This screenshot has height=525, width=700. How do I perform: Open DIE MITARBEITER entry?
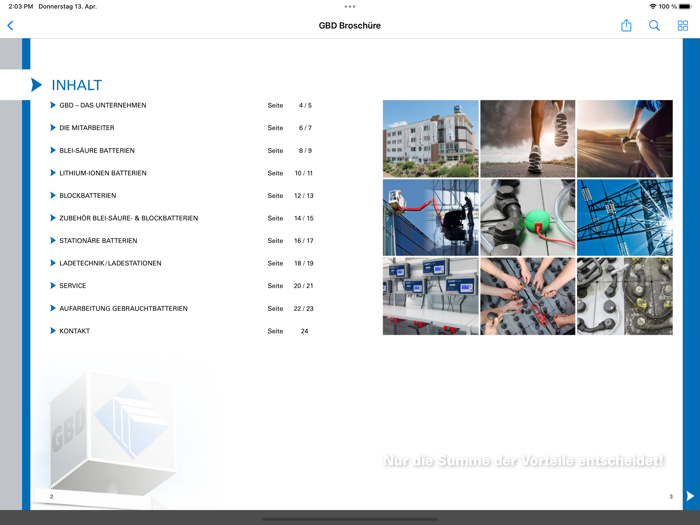[87, 128]
